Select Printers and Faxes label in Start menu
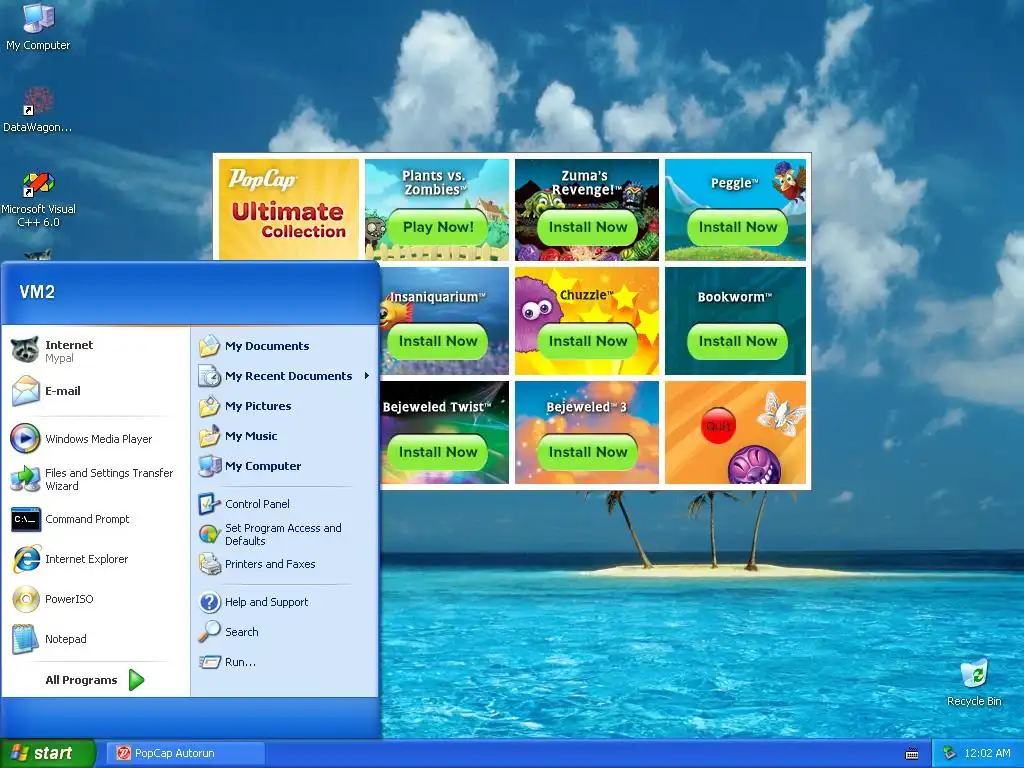 270,564
